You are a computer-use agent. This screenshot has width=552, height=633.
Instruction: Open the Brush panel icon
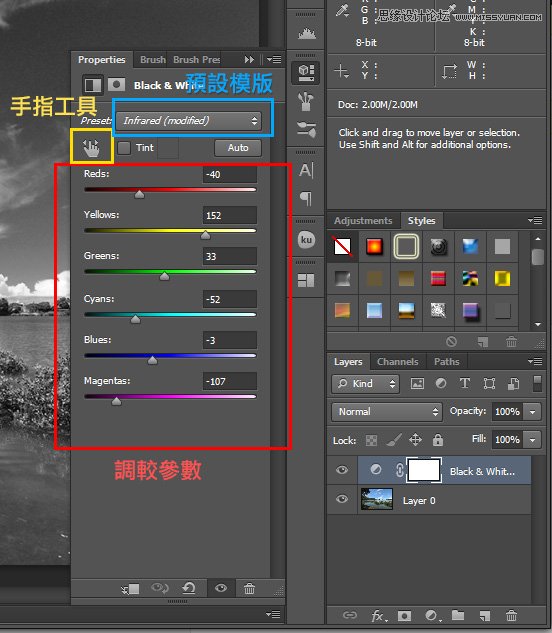(x=306, y=101)
